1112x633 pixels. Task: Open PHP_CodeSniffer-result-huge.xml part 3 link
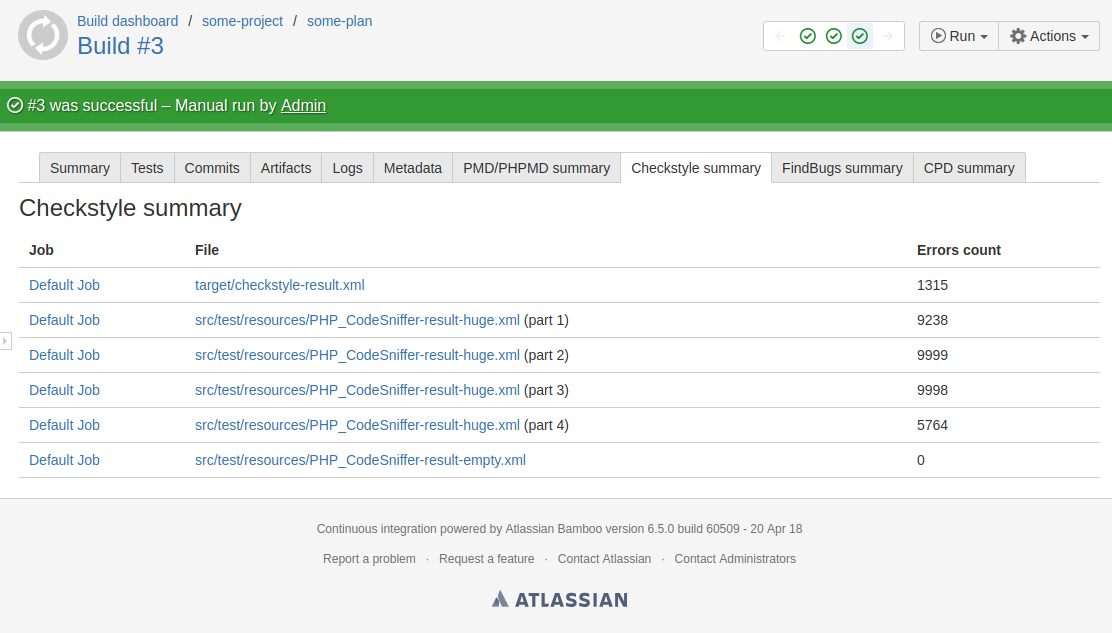pos(357,391)
